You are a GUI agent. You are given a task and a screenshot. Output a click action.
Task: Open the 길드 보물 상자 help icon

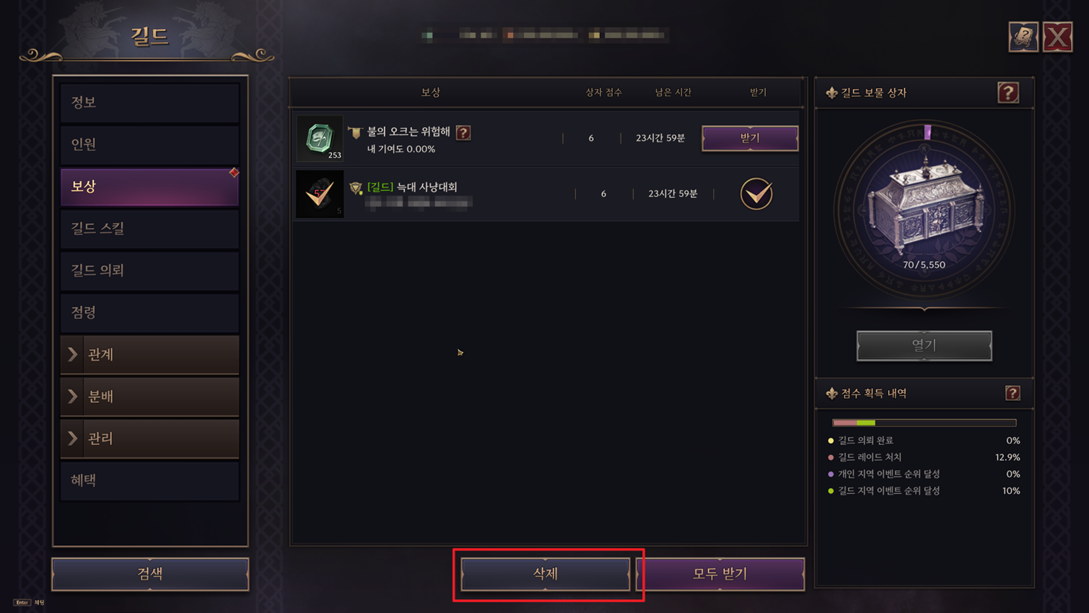pyautogui.click(x=1008, y=92)
